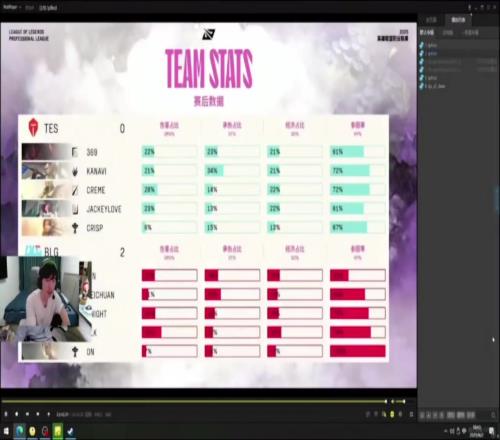Open the PotPlayer main menu dropdown
The image size is (500, 440).
coord(12,7)
